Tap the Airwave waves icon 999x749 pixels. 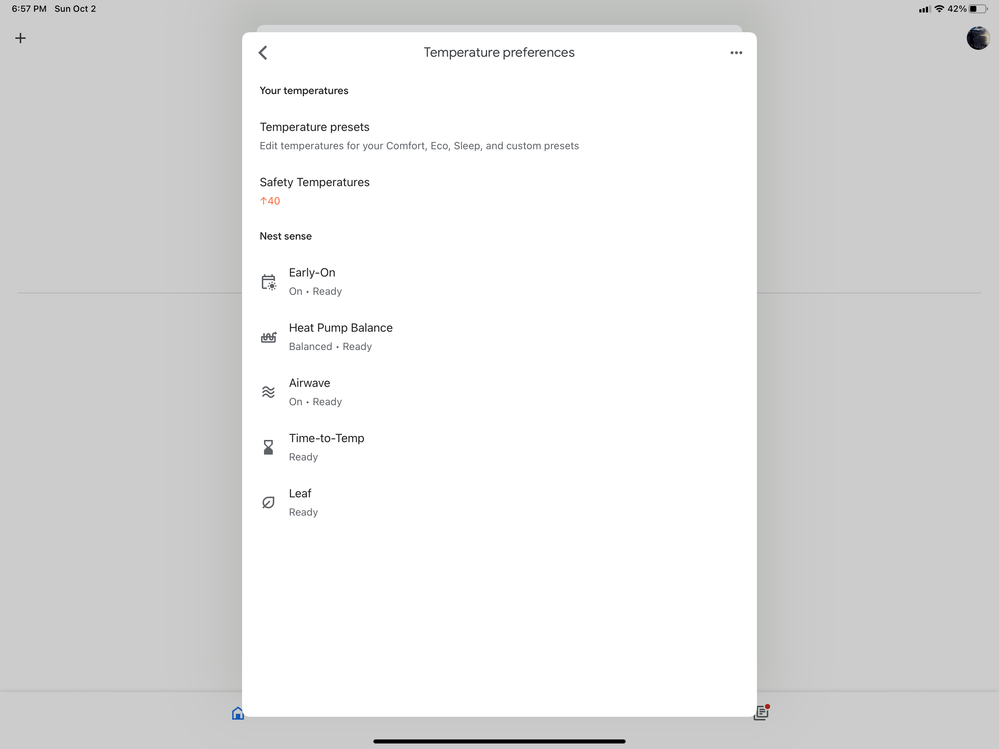[269, 392]
